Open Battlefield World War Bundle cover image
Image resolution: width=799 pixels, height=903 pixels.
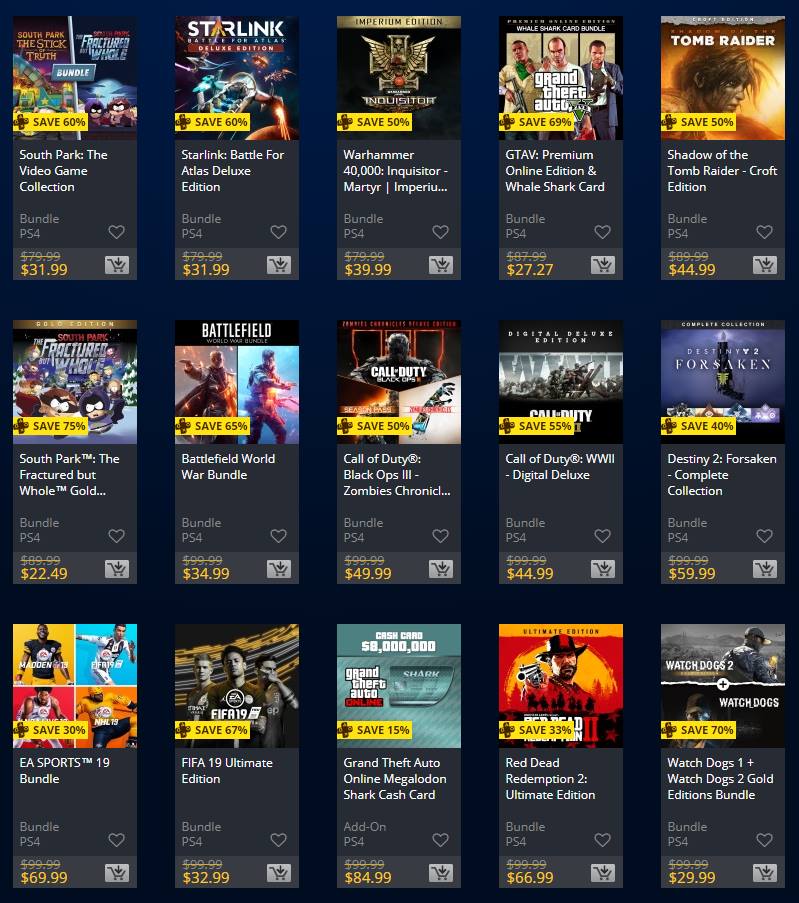[x=237, y=382]
